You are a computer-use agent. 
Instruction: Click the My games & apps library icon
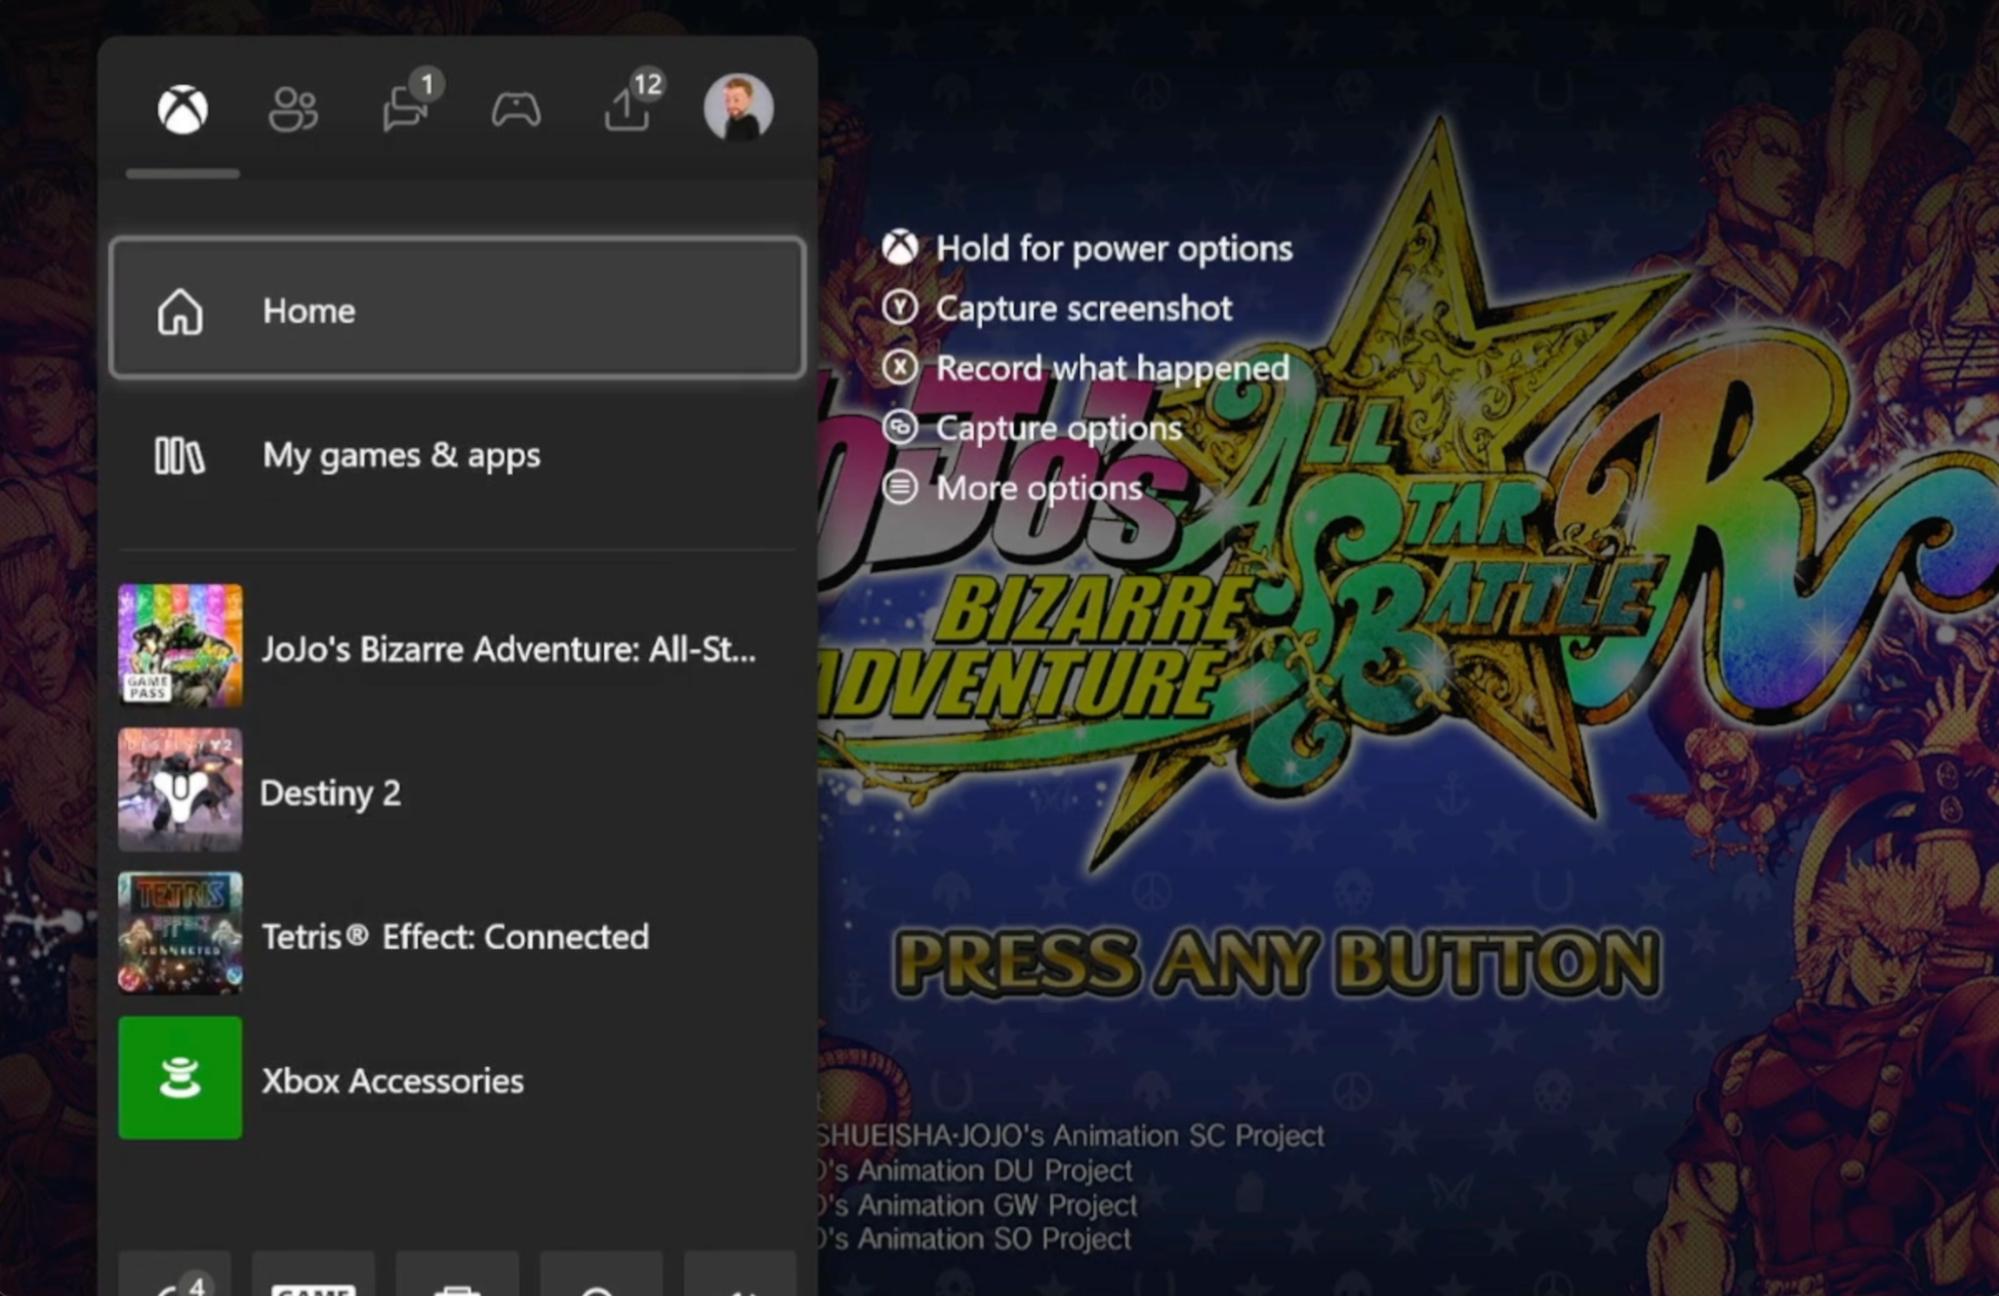pos(180,456)
